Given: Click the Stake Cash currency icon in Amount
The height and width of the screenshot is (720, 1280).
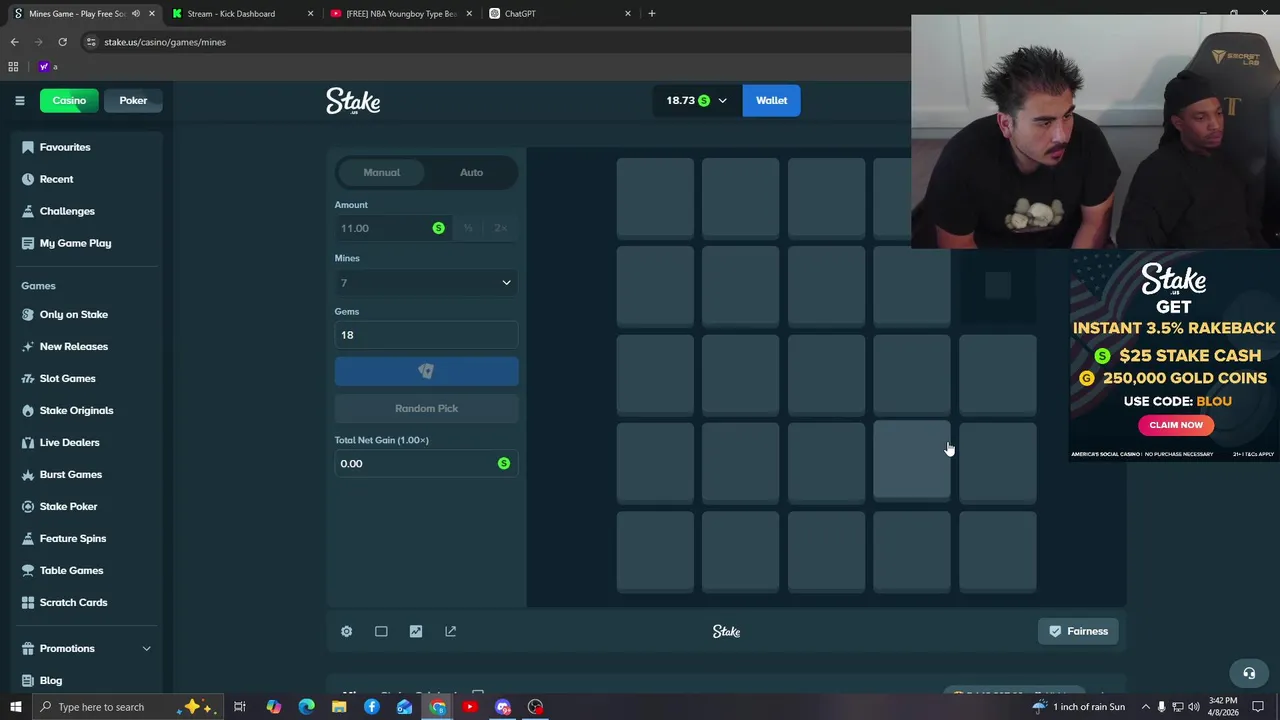Looking at the screenshot, I should 438,228.
